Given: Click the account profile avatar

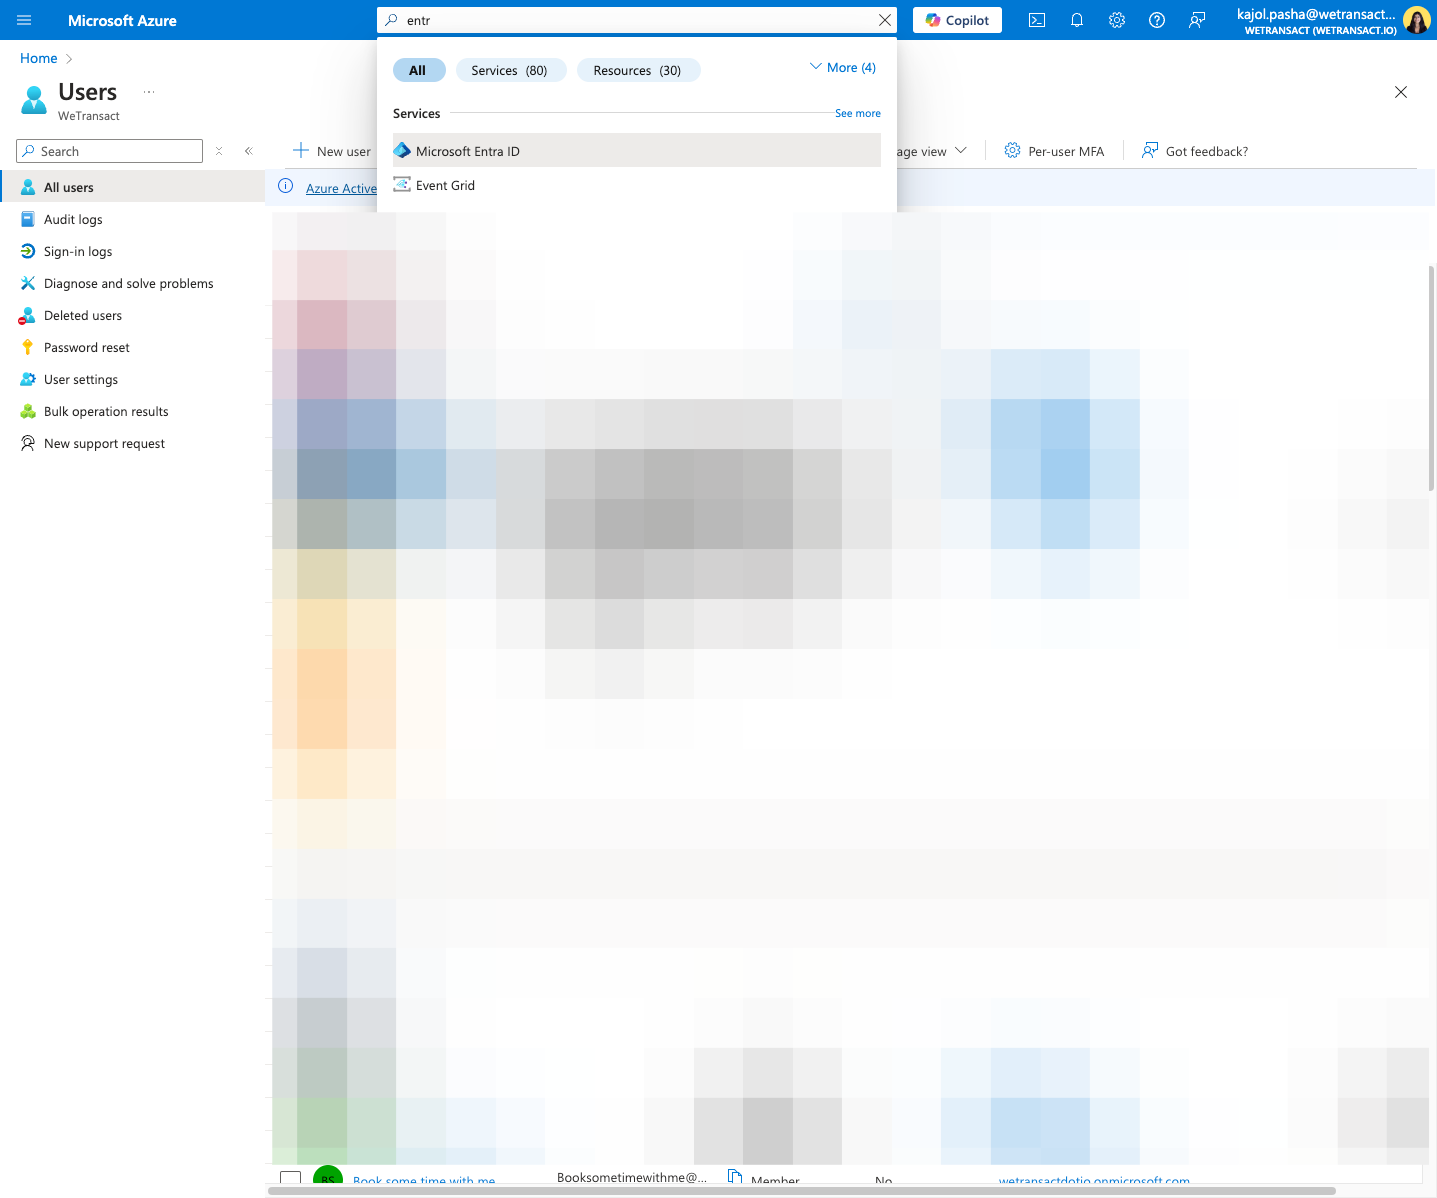Looking at the screenshot, I should (x=1416, y=20).
